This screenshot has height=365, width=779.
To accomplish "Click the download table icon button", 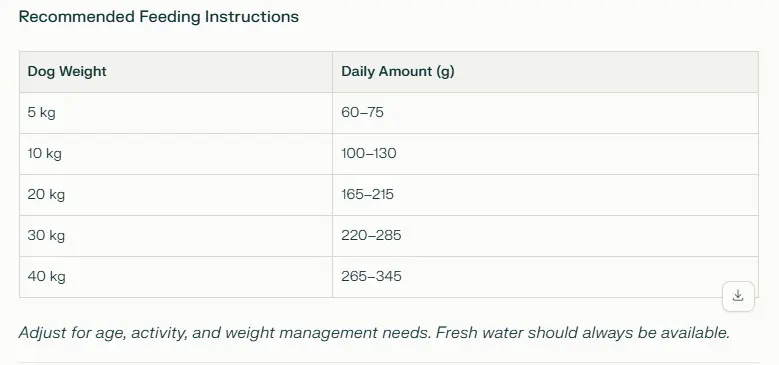I will [738, 296].
